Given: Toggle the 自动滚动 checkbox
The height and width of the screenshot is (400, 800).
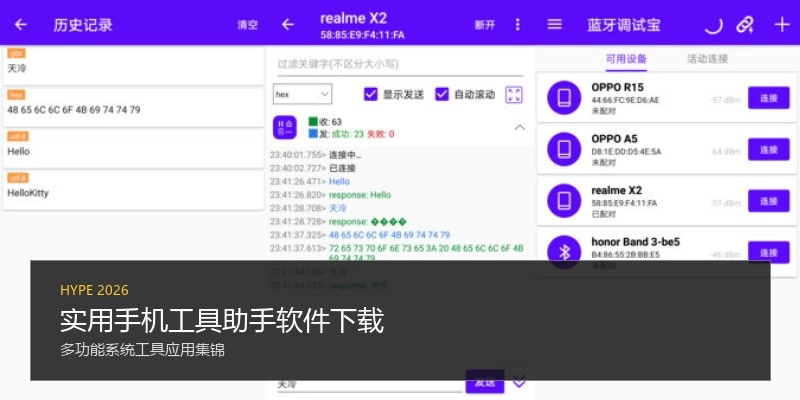Looking at the screenshot, I should coord(442,94).
